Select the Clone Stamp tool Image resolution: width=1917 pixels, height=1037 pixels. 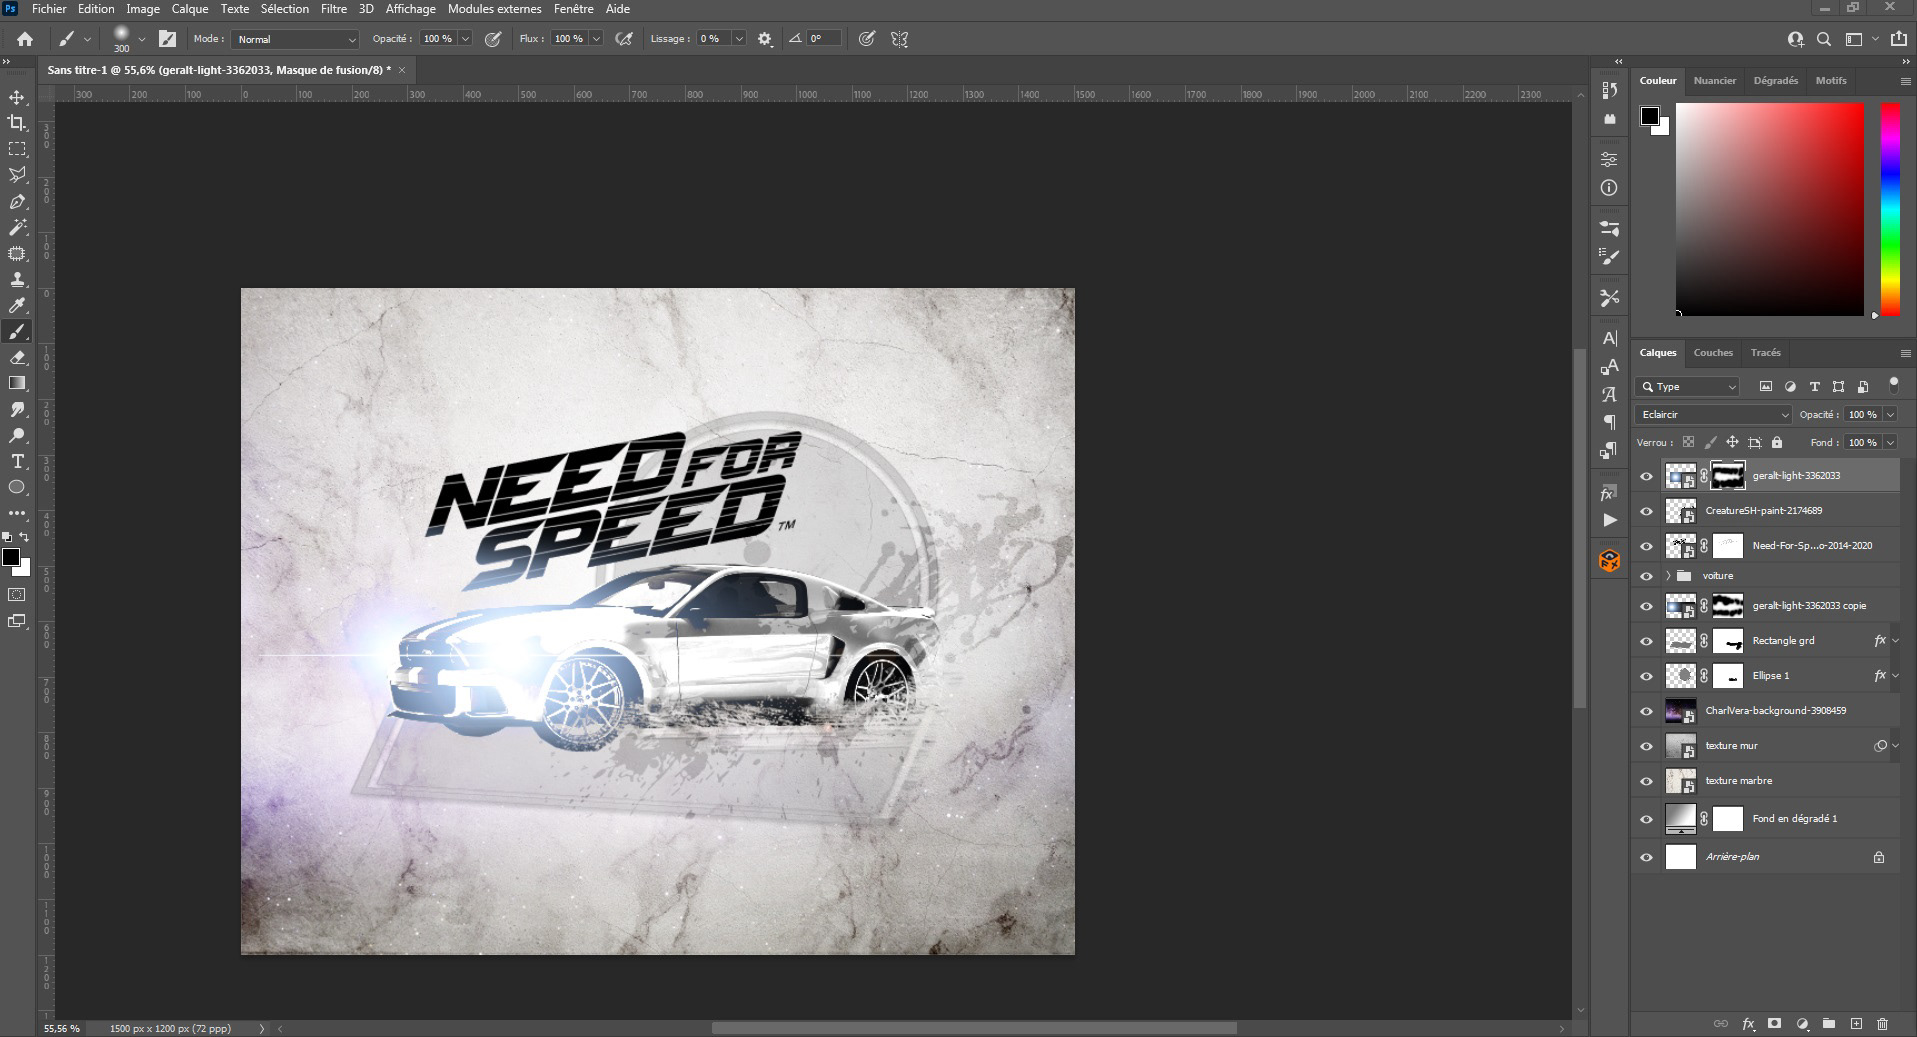click(x=17, y=279)
